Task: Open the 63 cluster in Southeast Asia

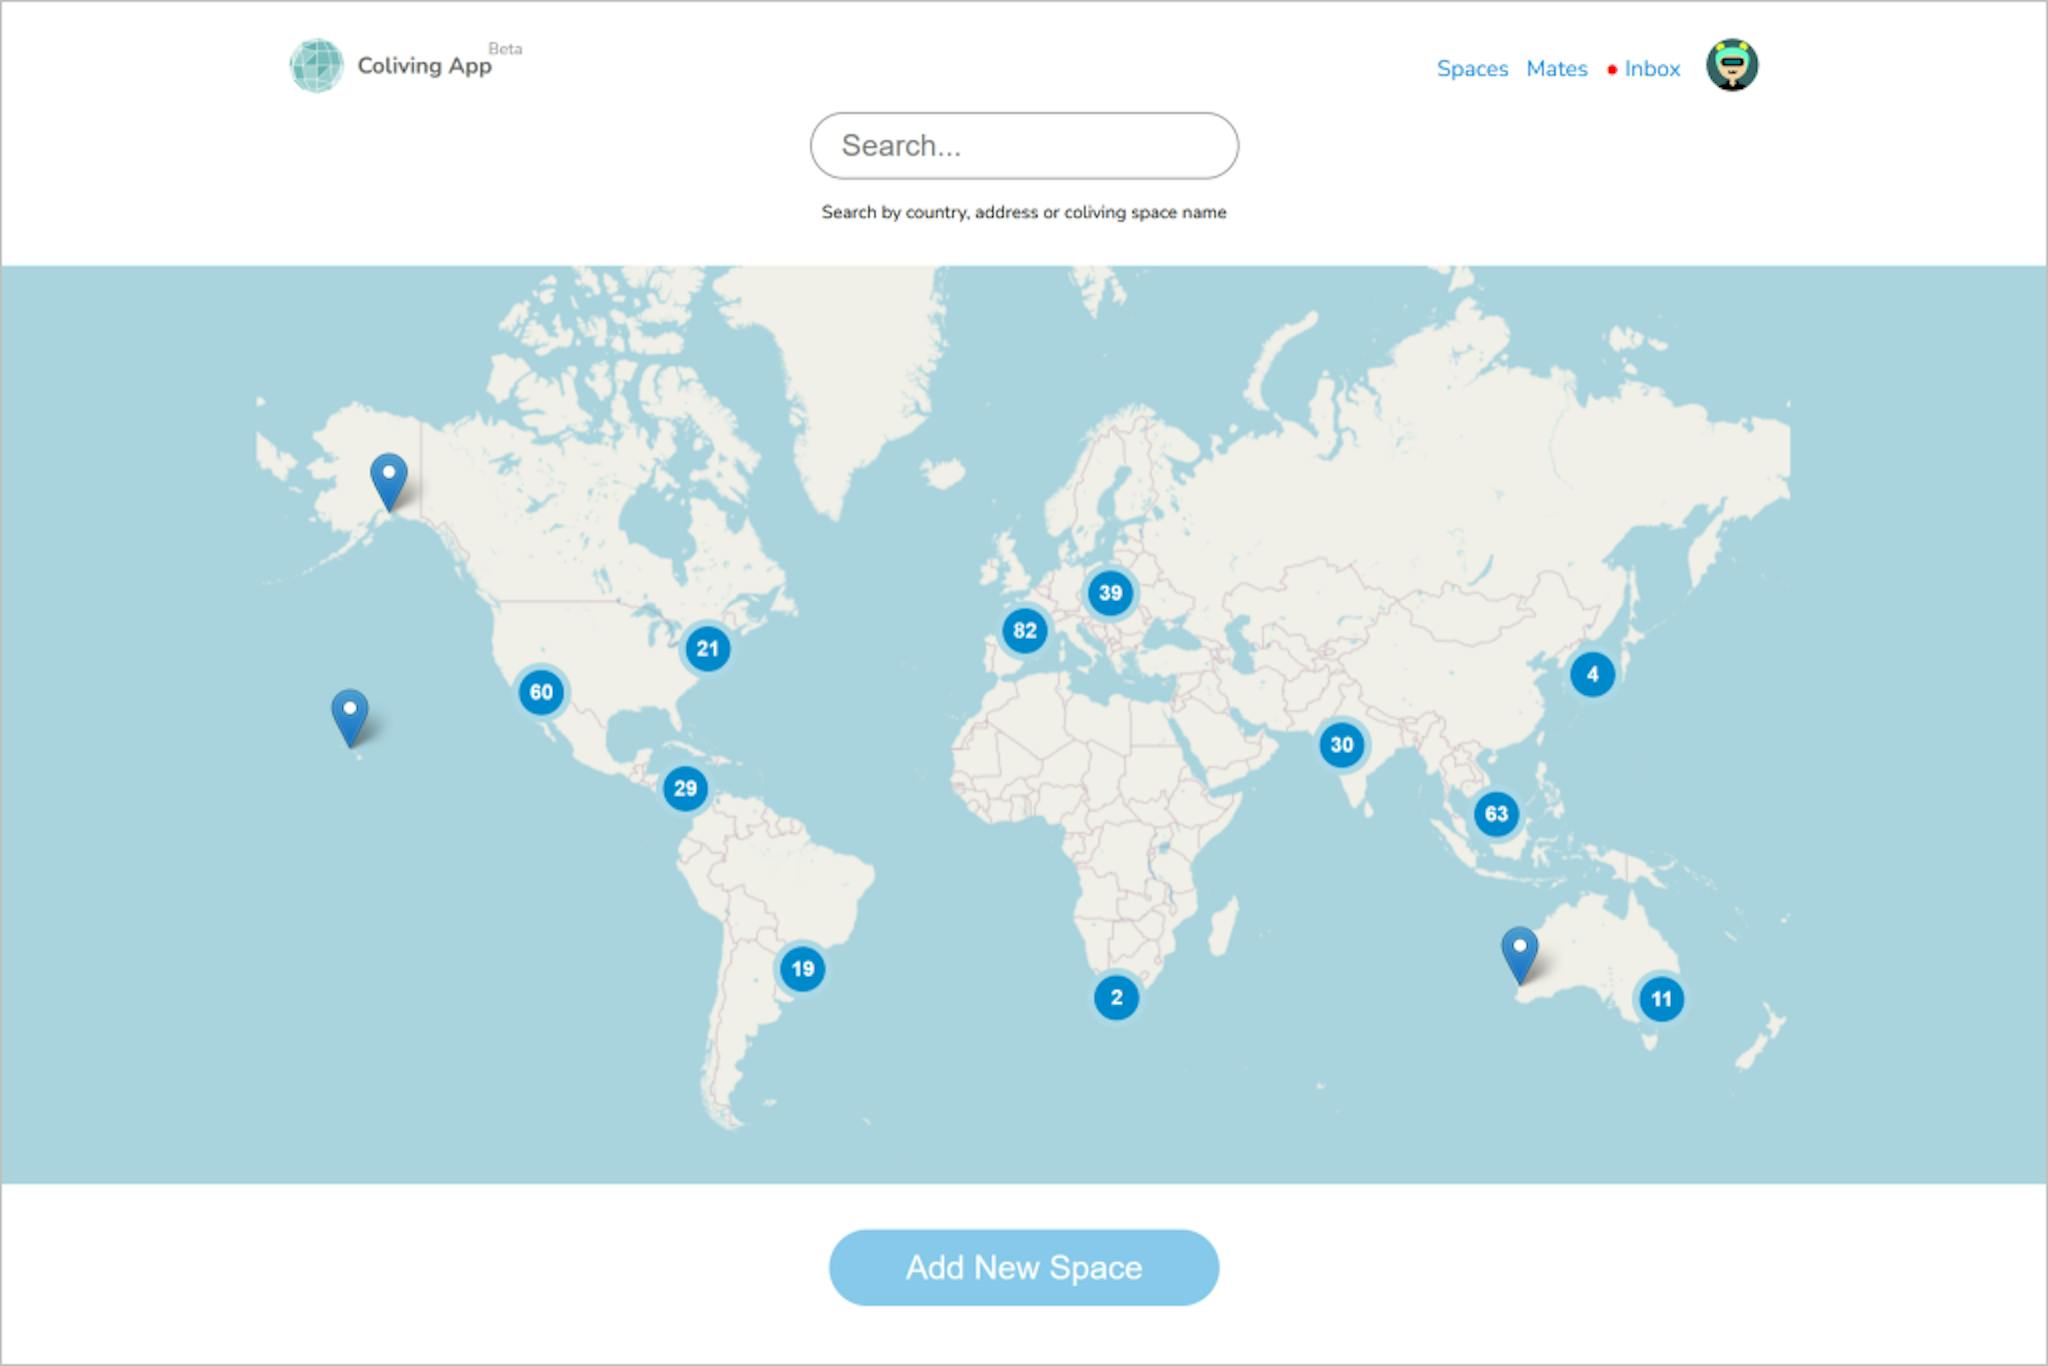Action: tap(1496, 814)
